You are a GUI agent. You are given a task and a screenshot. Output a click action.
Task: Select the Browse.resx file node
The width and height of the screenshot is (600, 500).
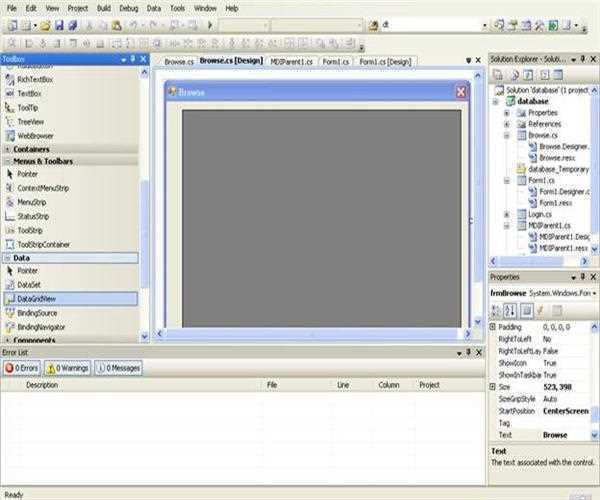tap(557, 158)
